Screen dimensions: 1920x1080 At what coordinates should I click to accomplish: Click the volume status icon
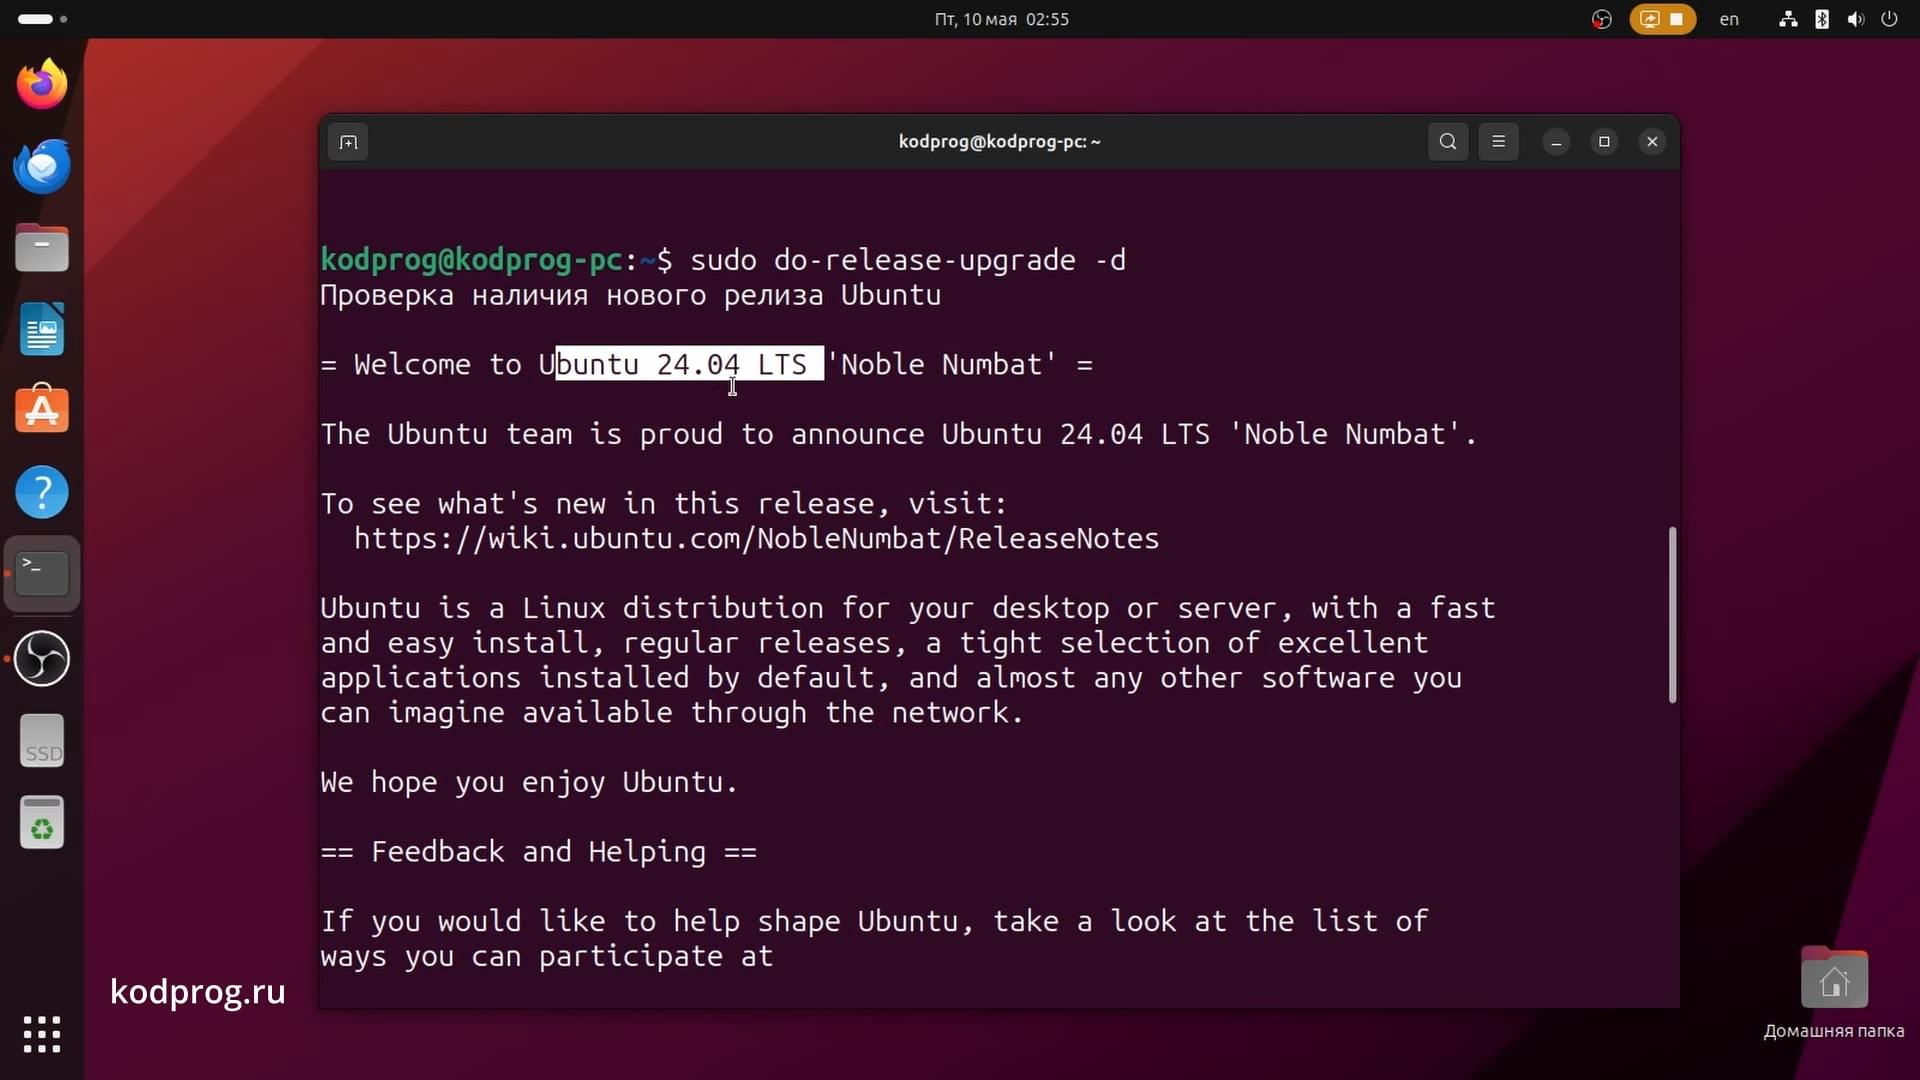(1856, 19)
